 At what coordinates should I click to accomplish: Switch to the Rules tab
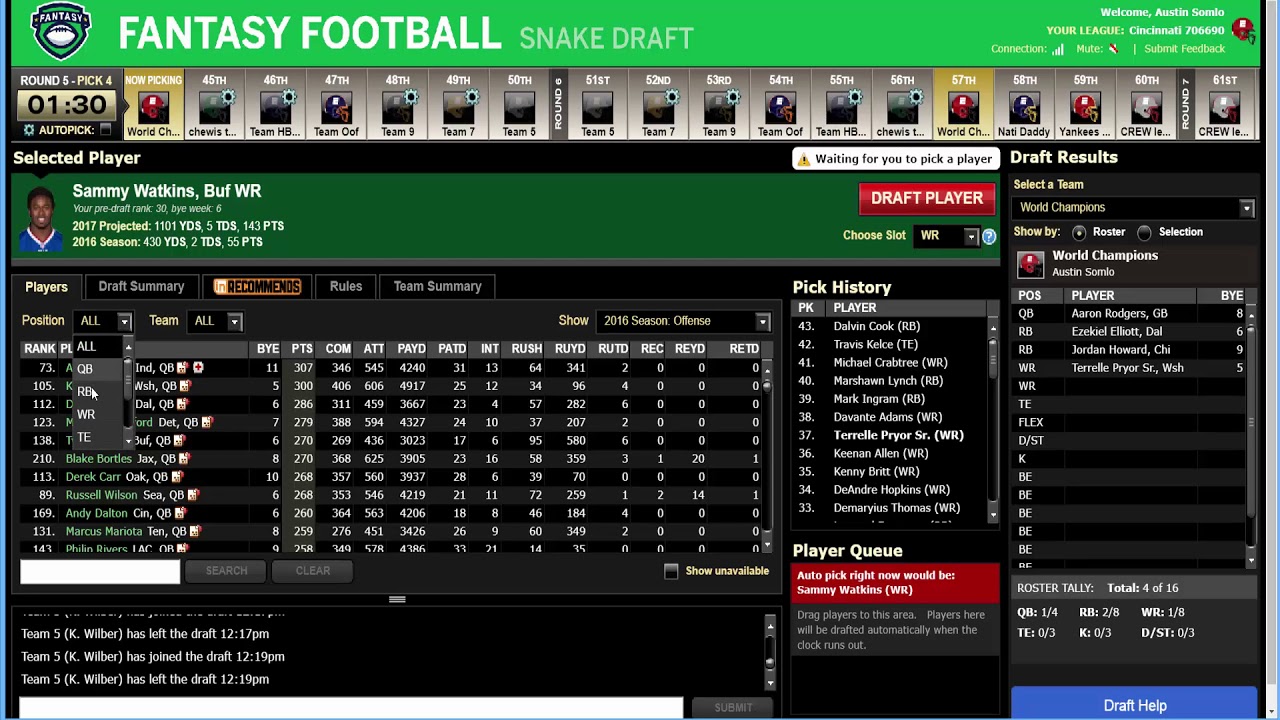point(346,287)
